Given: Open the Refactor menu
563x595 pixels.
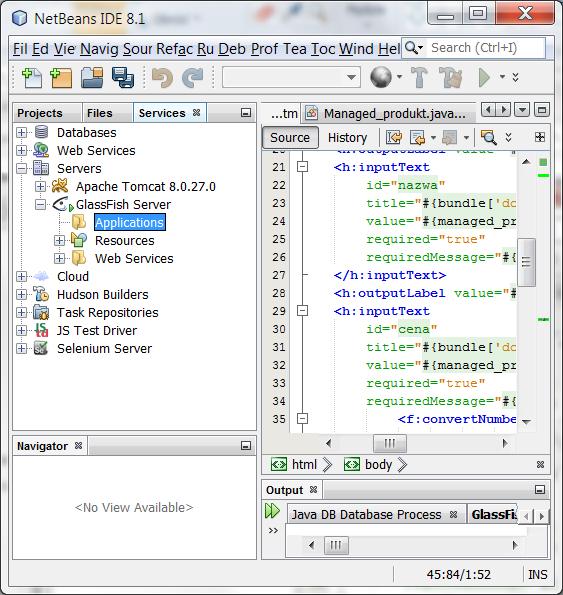Looking at the screenshot, I should 174,49.
